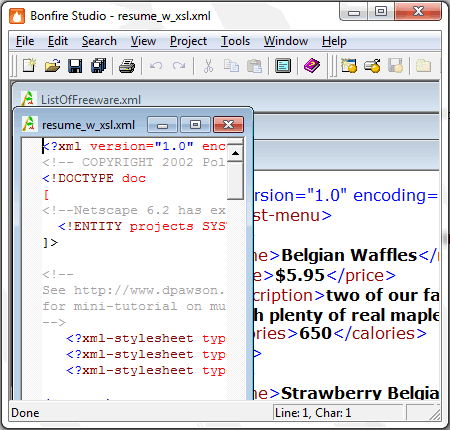450x430 pixels.
Task: Open the Tools menu
Action: pos(235,41)
